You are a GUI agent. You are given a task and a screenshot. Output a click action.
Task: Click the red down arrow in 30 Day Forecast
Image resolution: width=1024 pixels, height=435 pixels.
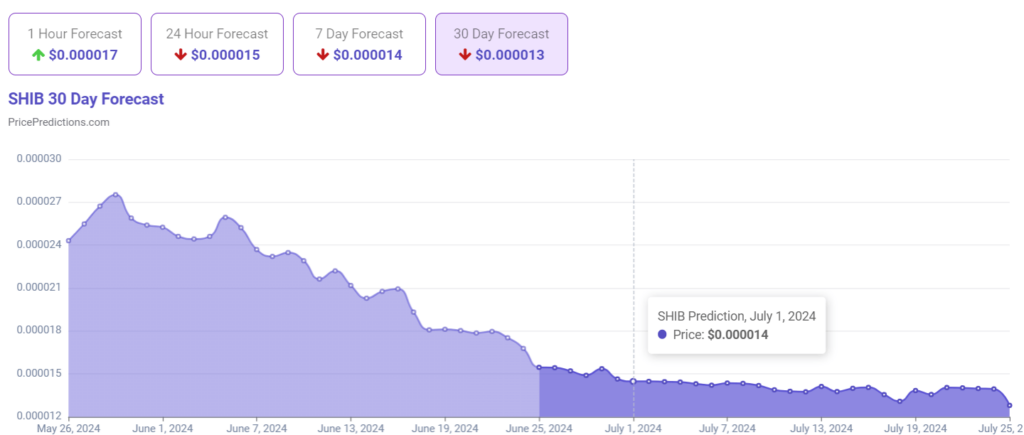465,54
